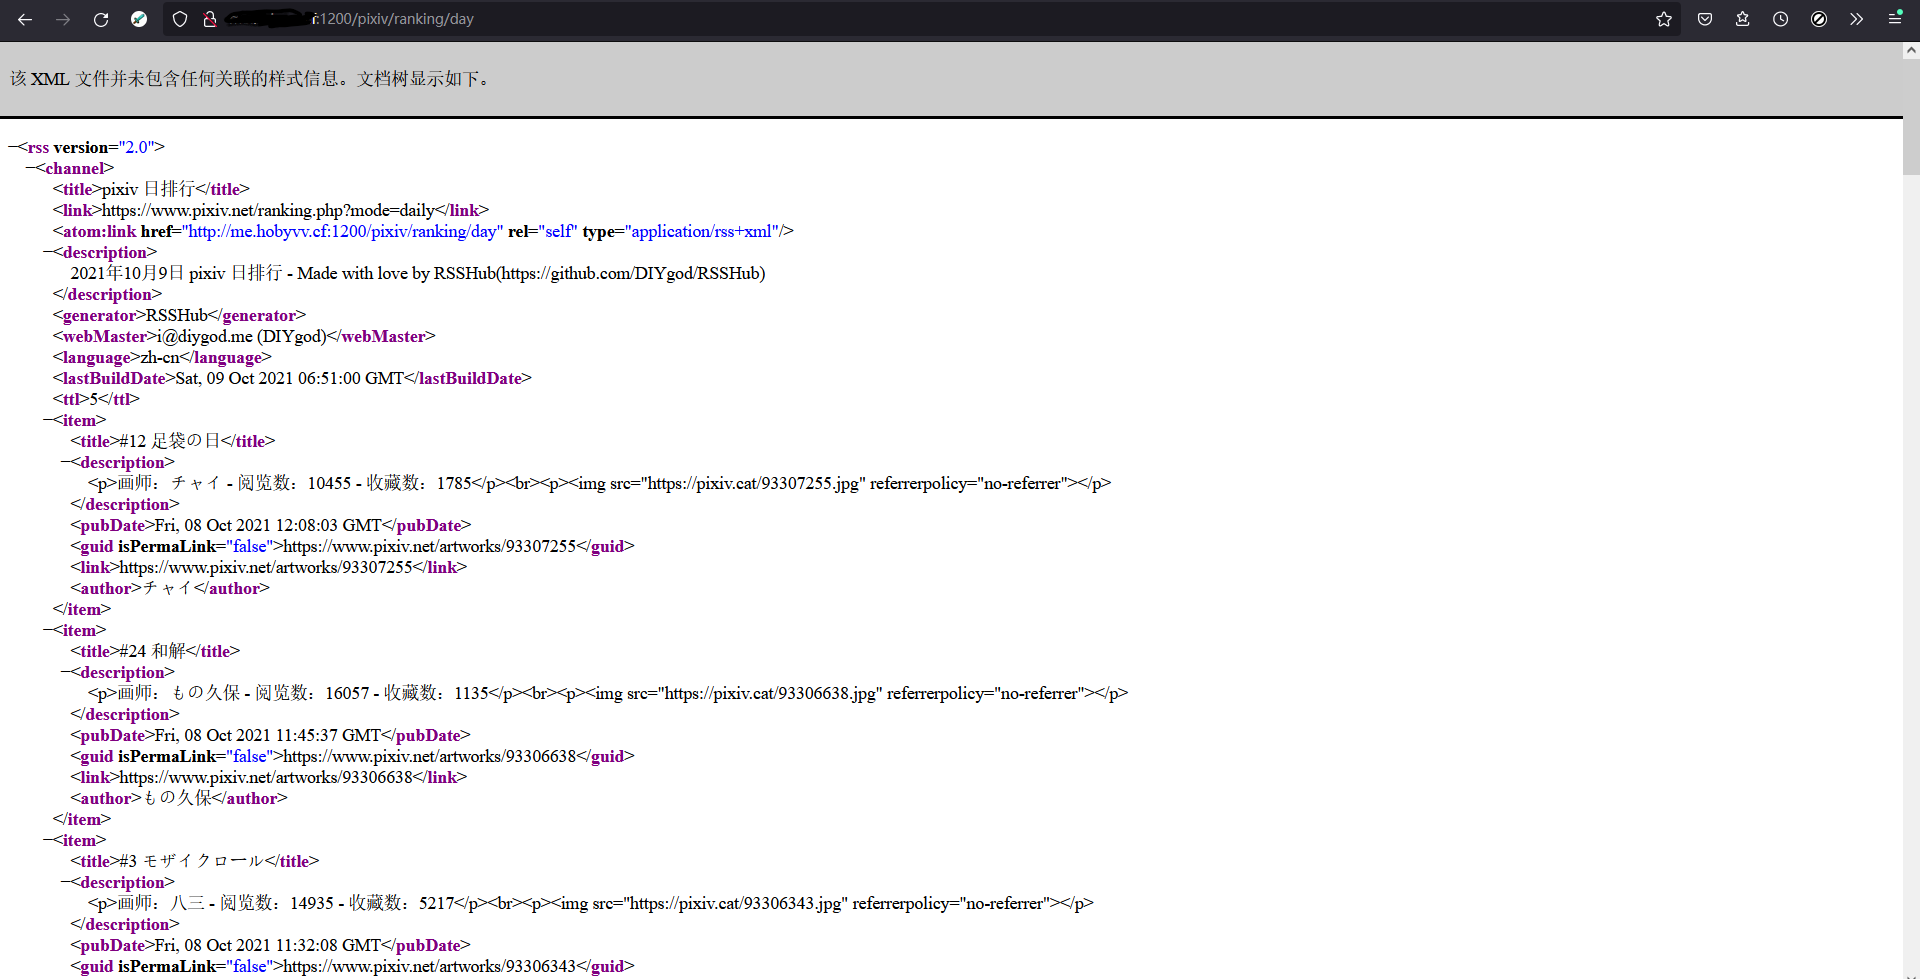Click description text with 阅览数 16057
This screenshot has height=979, width=1920.
[608, 693]
